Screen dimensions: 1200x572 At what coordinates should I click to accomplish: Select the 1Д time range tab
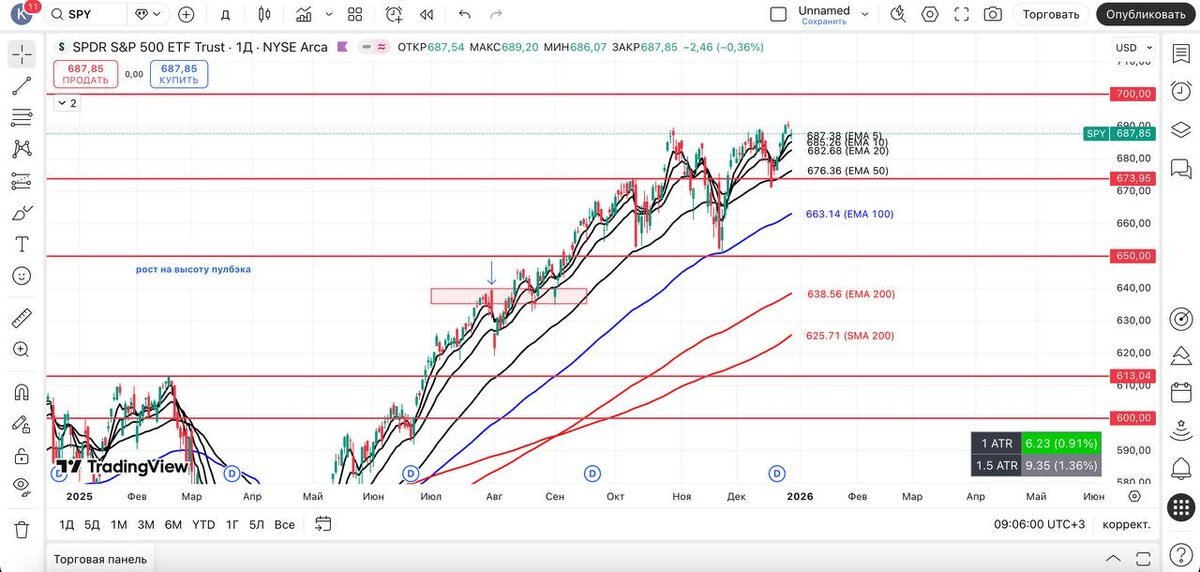point(66,524)
